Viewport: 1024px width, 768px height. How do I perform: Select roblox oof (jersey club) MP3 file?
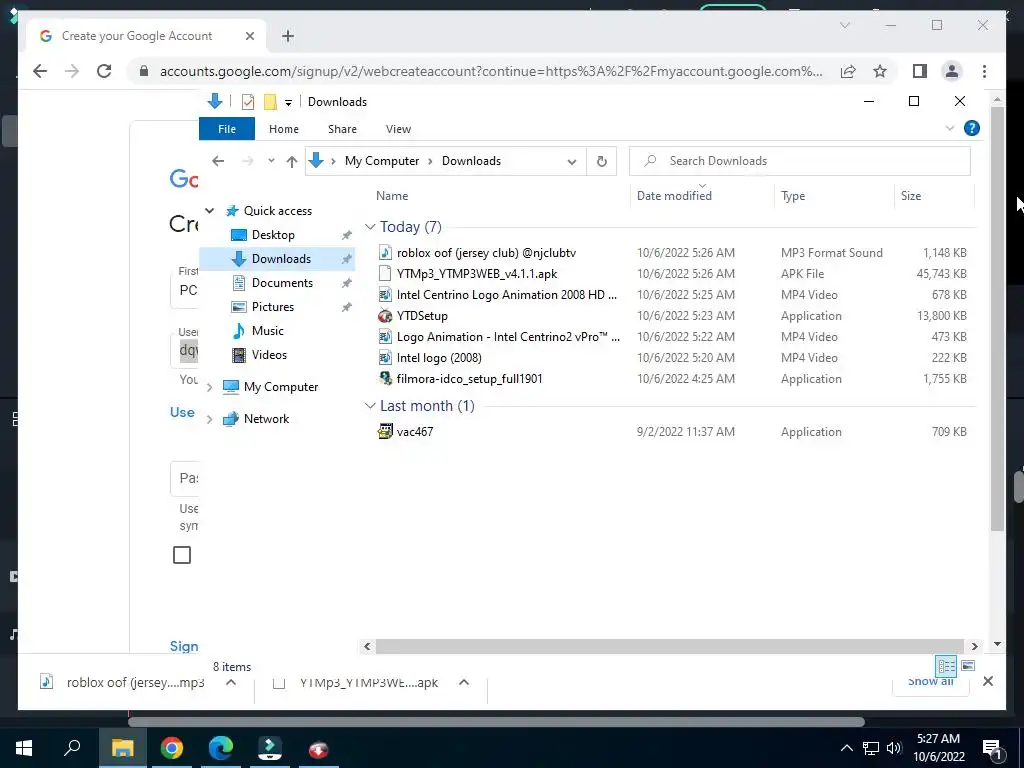(486, 253)
